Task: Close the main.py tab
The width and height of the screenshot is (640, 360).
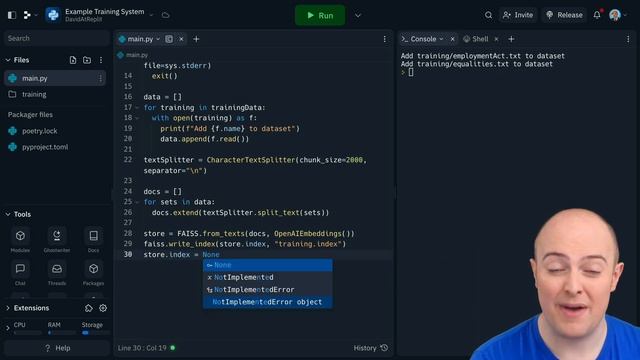Action: coord(181,39)
